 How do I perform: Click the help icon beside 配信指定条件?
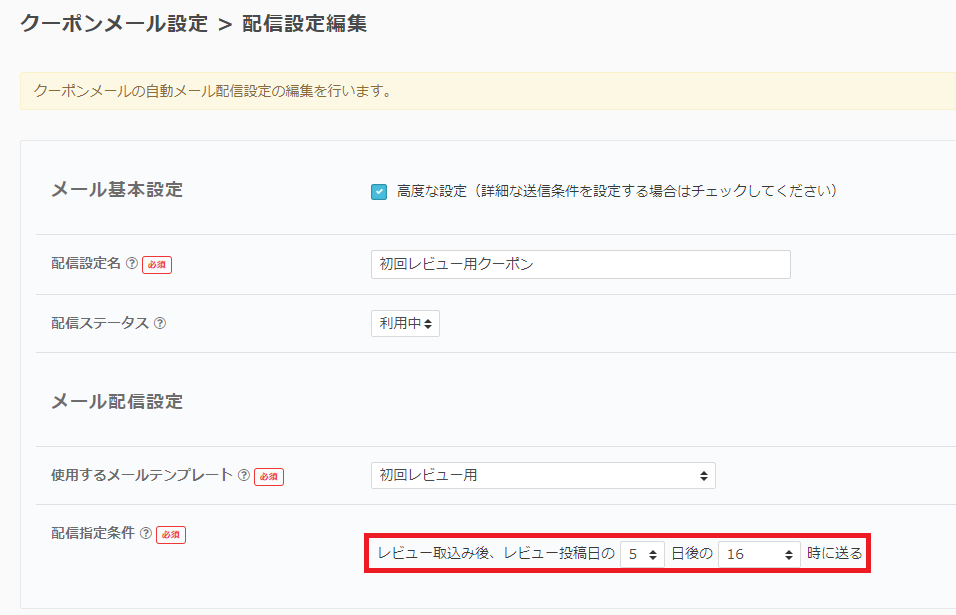click(146, 534)
